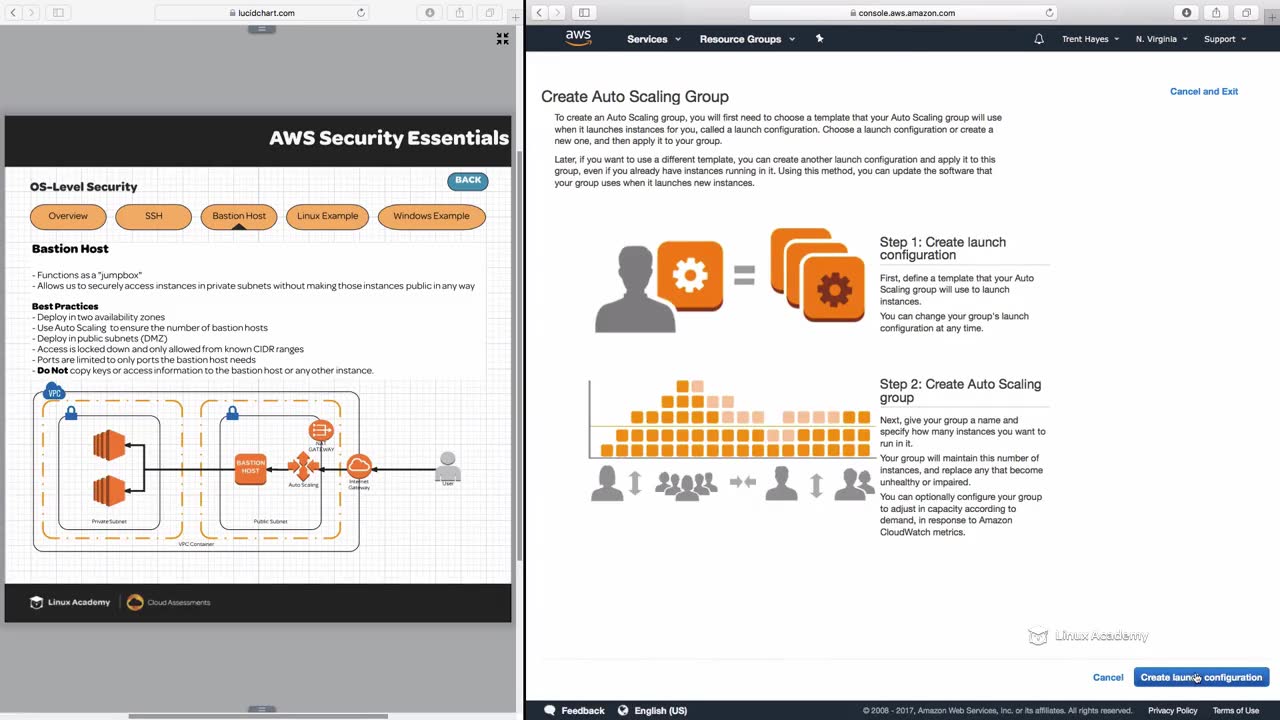Show tab overview in Lucidchart browser window
This screenshot has height=720, width=1280.
[x=490, y=13]
